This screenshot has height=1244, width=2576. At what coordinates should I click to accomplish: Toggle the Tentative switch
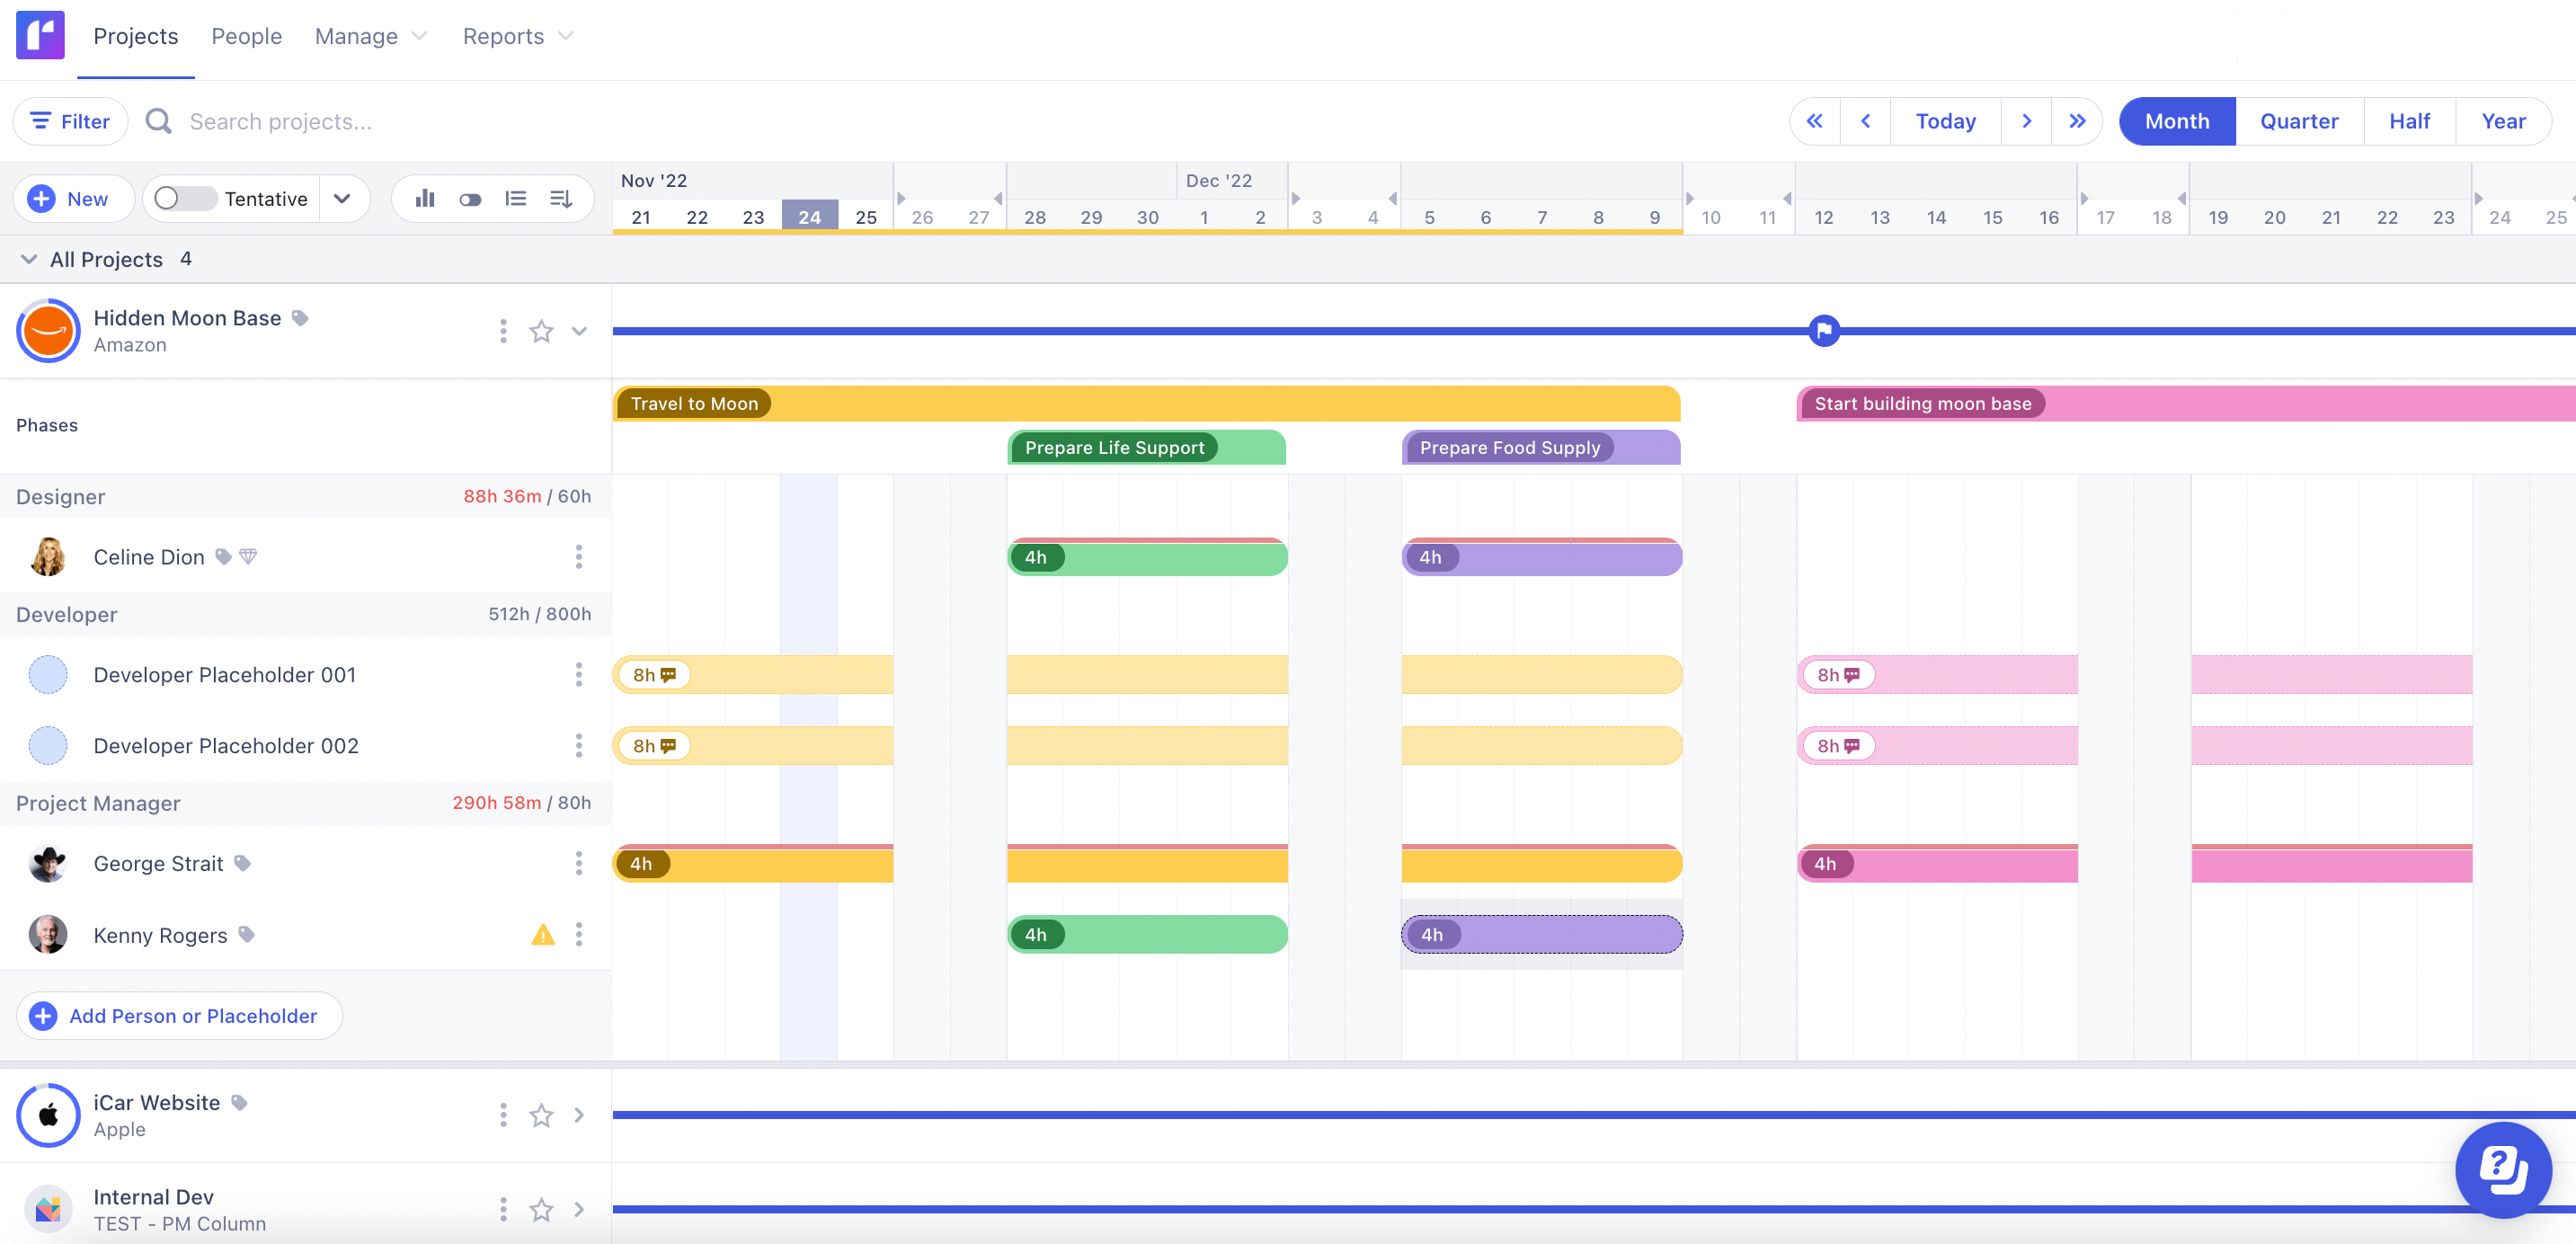point(185,198)
